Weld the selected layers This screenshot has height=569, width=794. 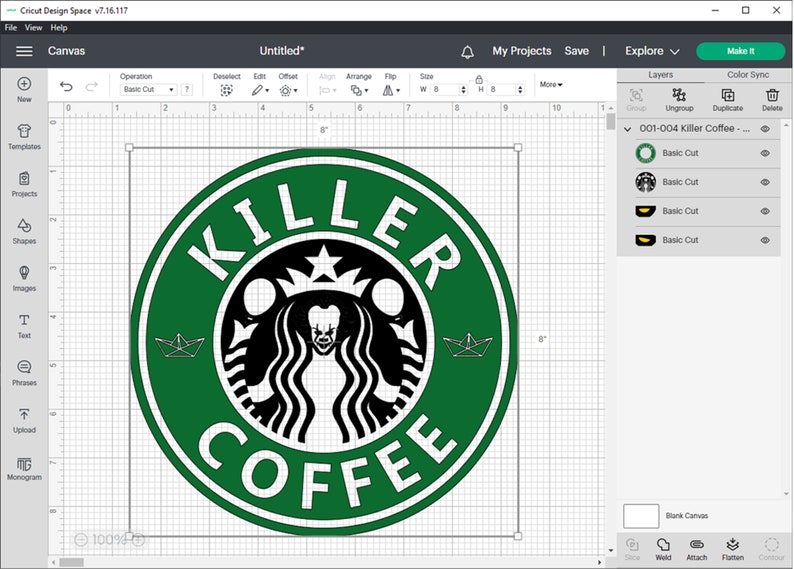(x=663, y=549)
